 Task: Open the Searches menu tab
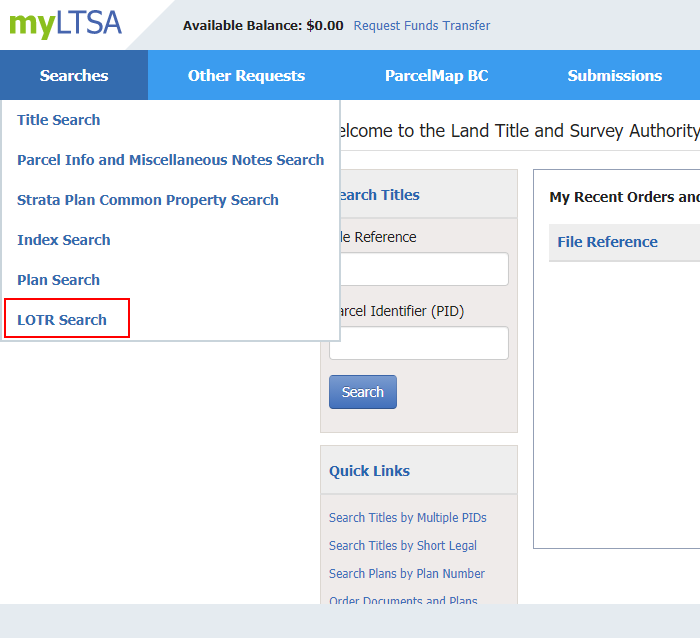[74, 75]
